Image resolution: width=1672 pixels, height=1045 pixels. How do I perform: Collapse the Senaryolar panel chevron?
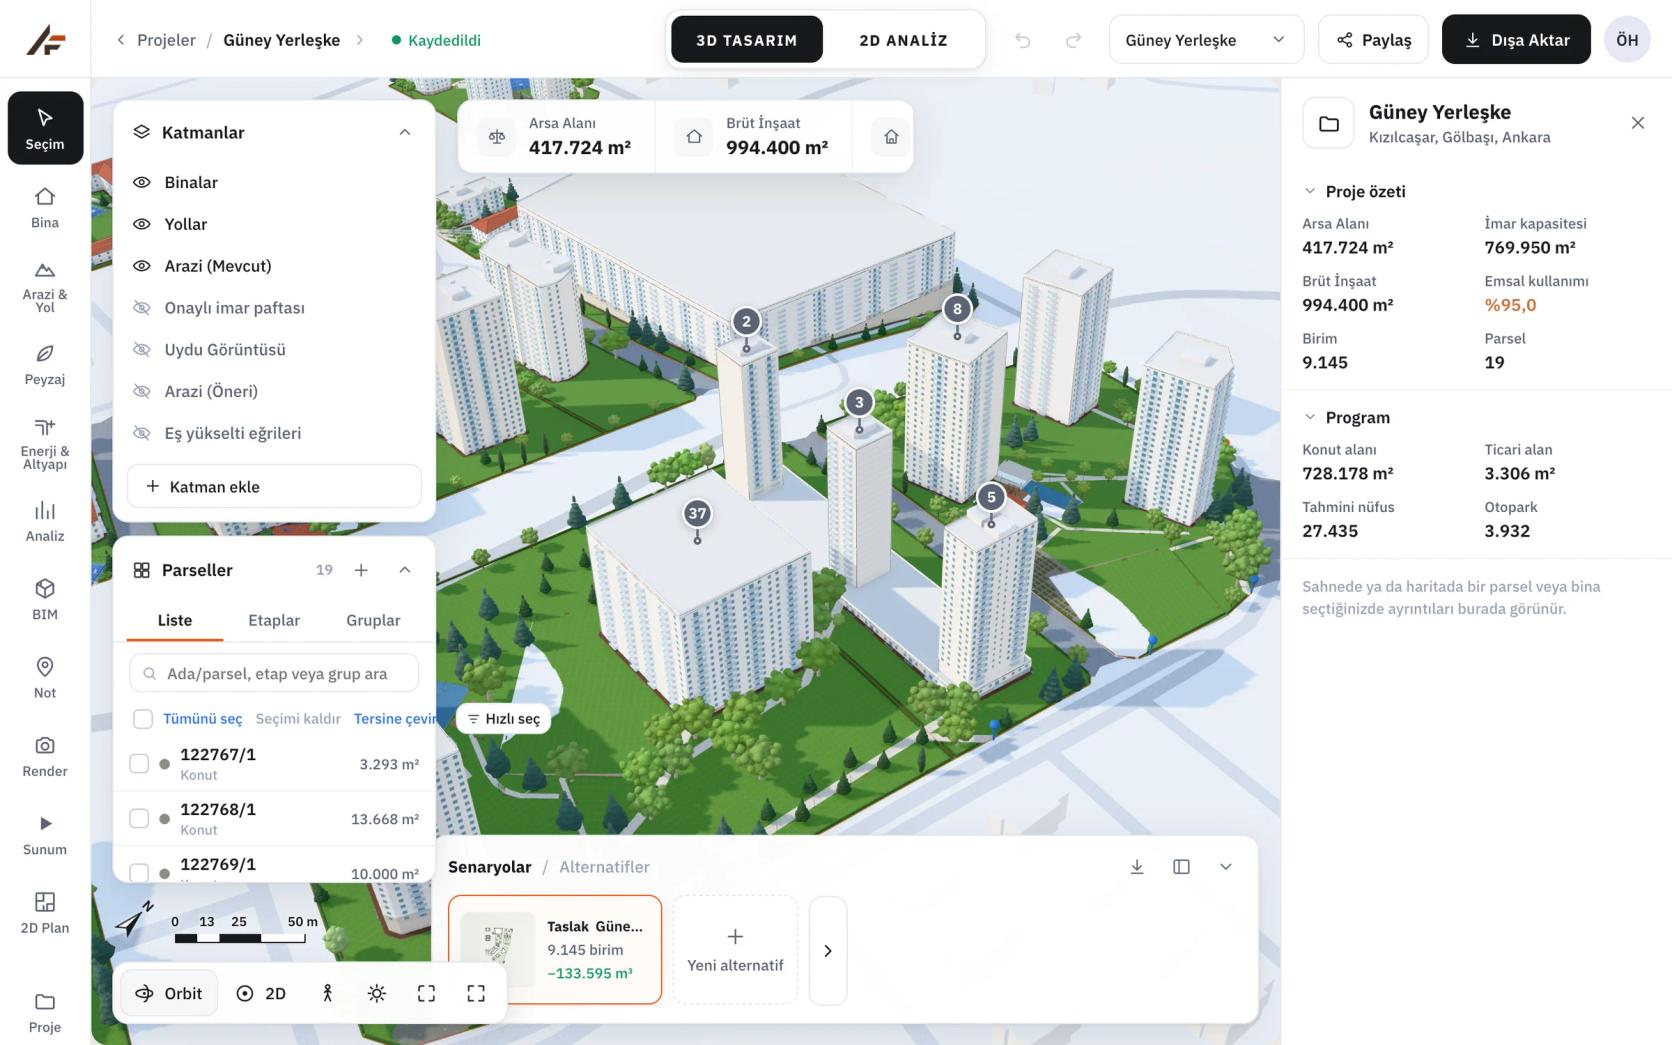1226,867
